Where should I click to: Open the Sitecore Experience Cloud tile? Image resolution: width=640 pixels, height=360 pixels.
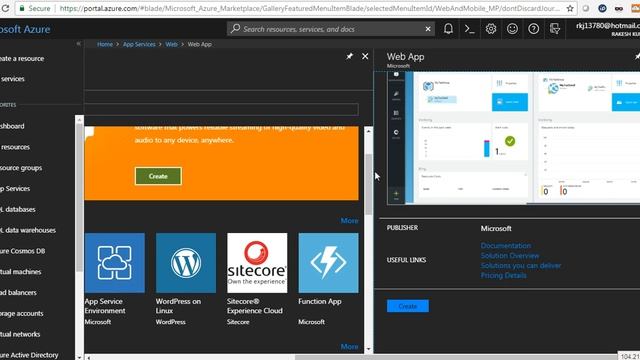[x=257, y=263]
